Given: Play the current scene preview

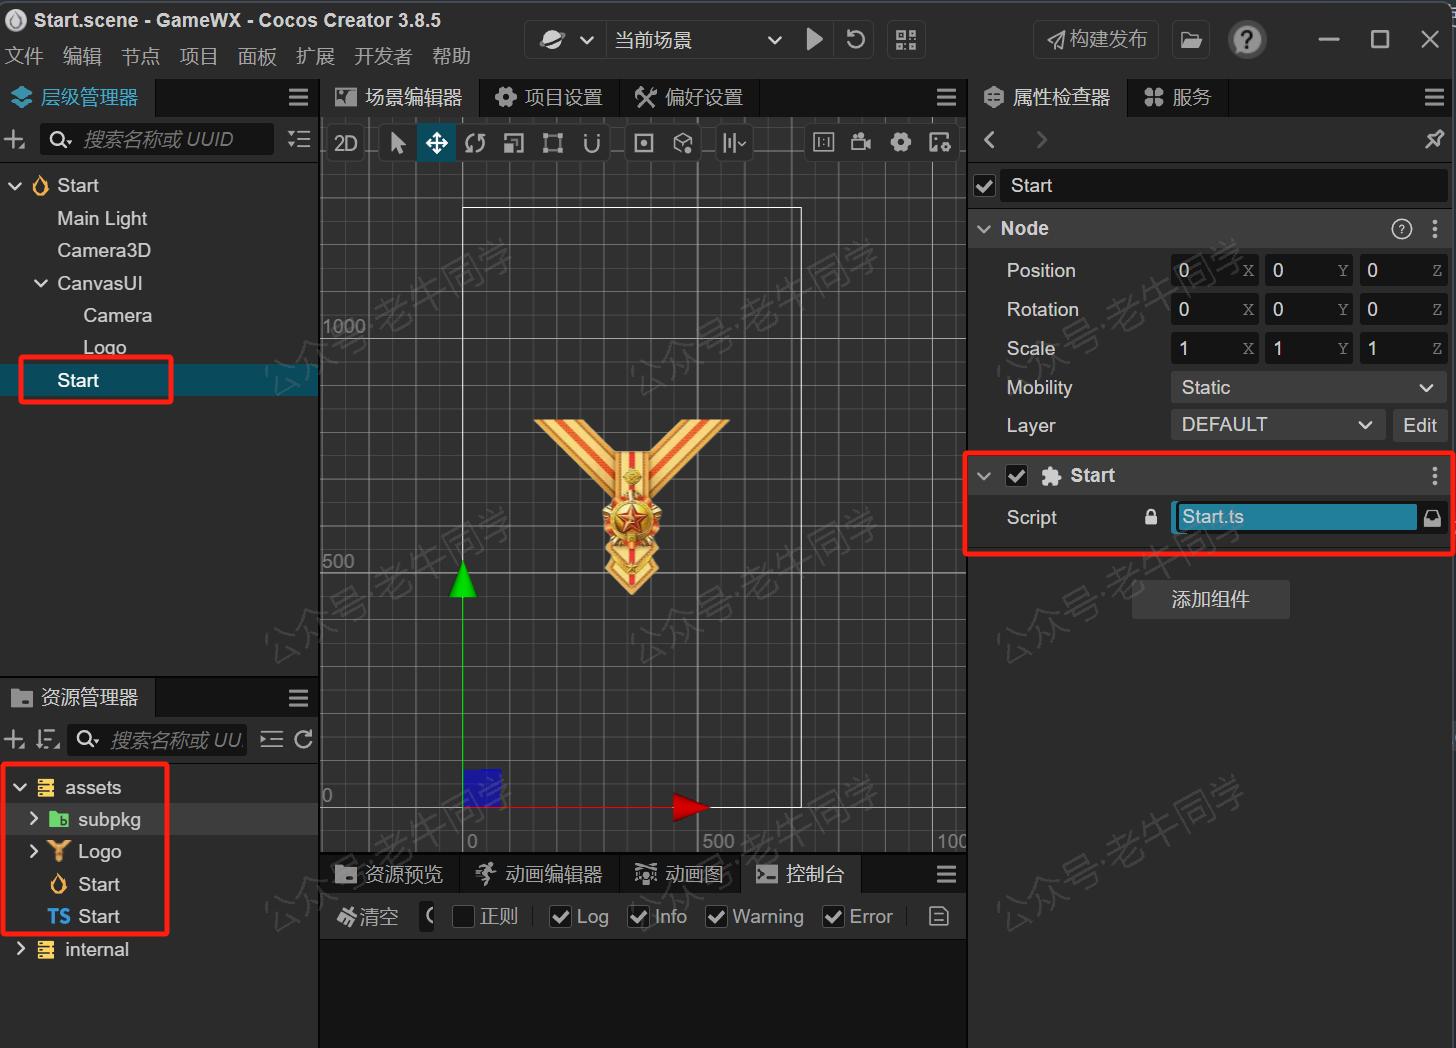Looking at the screenshot, I should [x=814, y=40].
